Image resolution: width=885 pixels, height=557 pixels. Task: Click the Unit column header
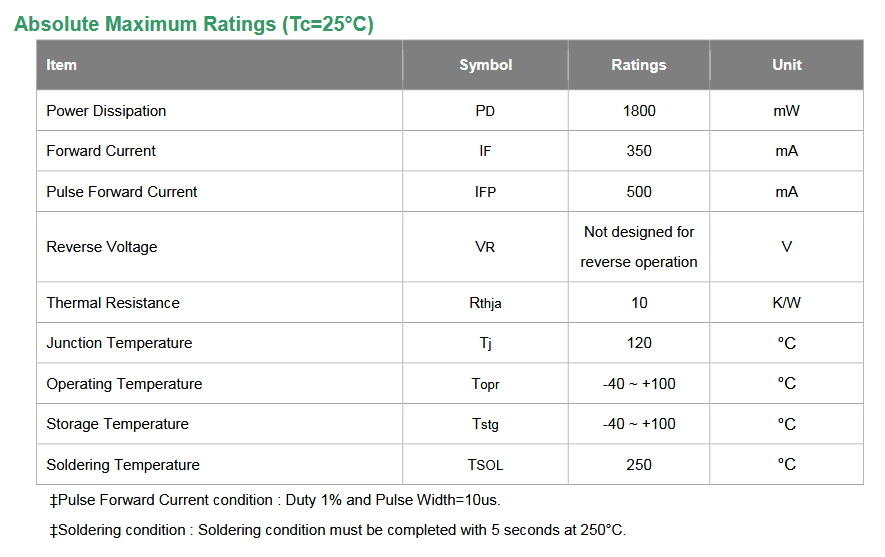click(x=787, y=65)
